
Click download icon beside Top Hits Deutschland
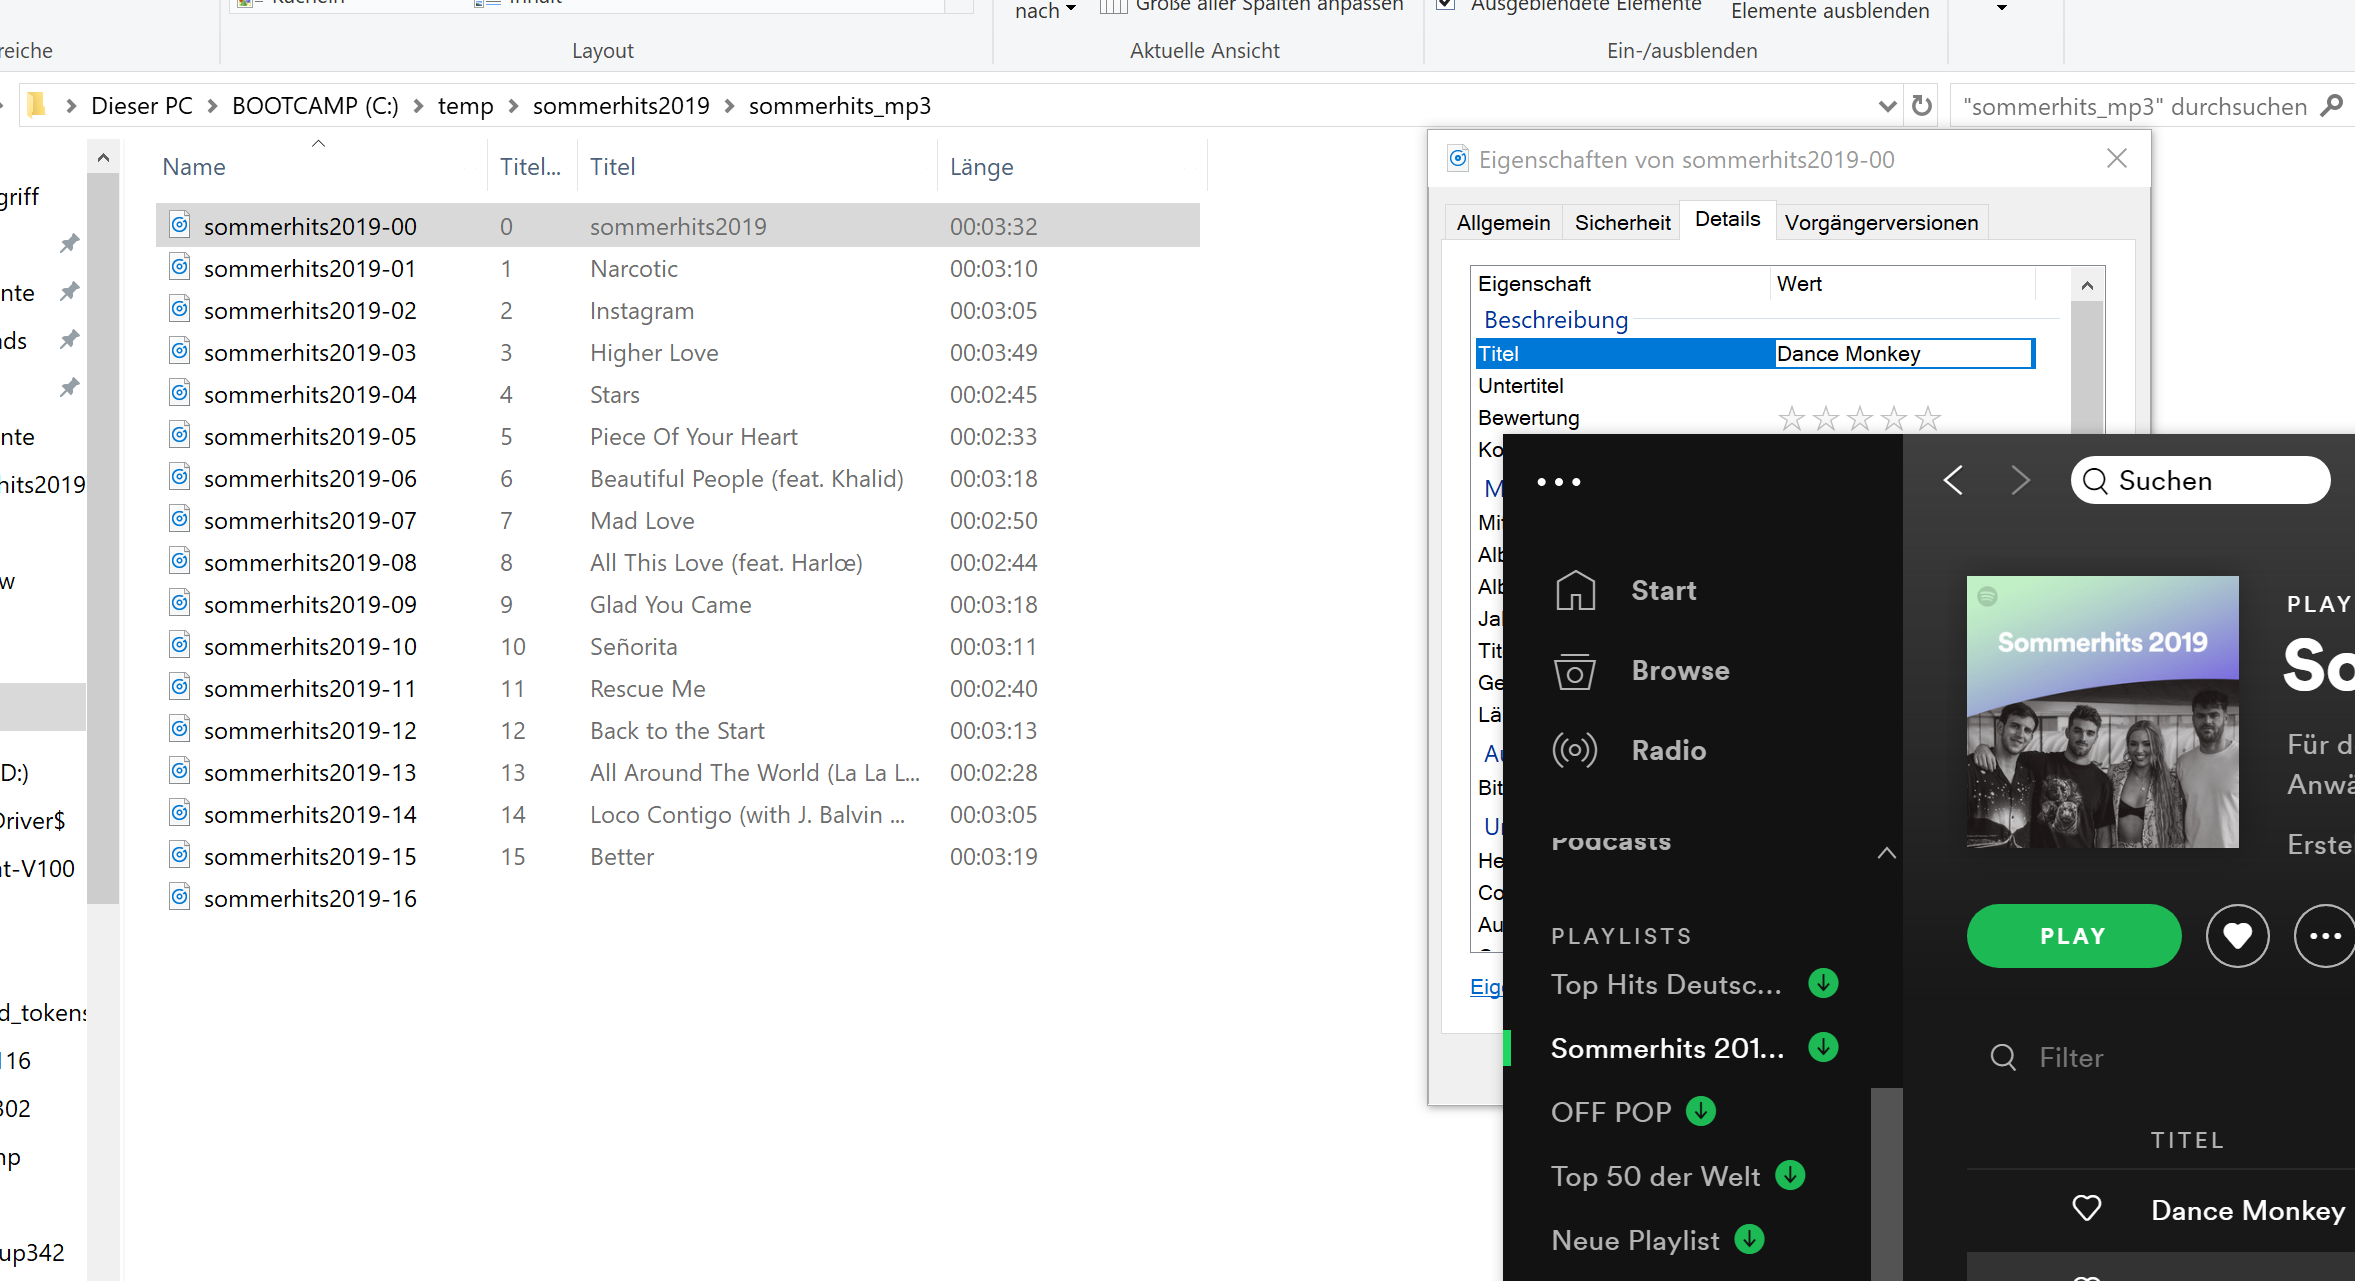point(1823,984)
